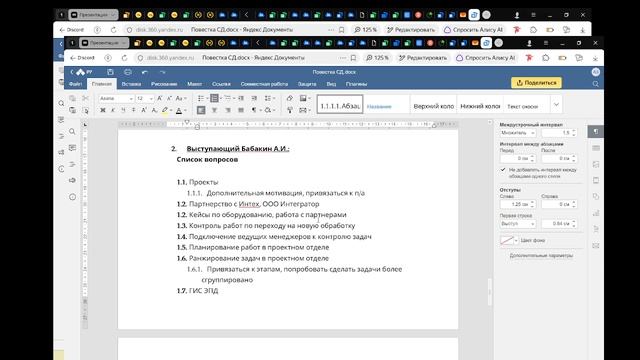Click the numbered list icon
Image resolution: width=640 pixels, height=360 pixels.
(214, 98)
